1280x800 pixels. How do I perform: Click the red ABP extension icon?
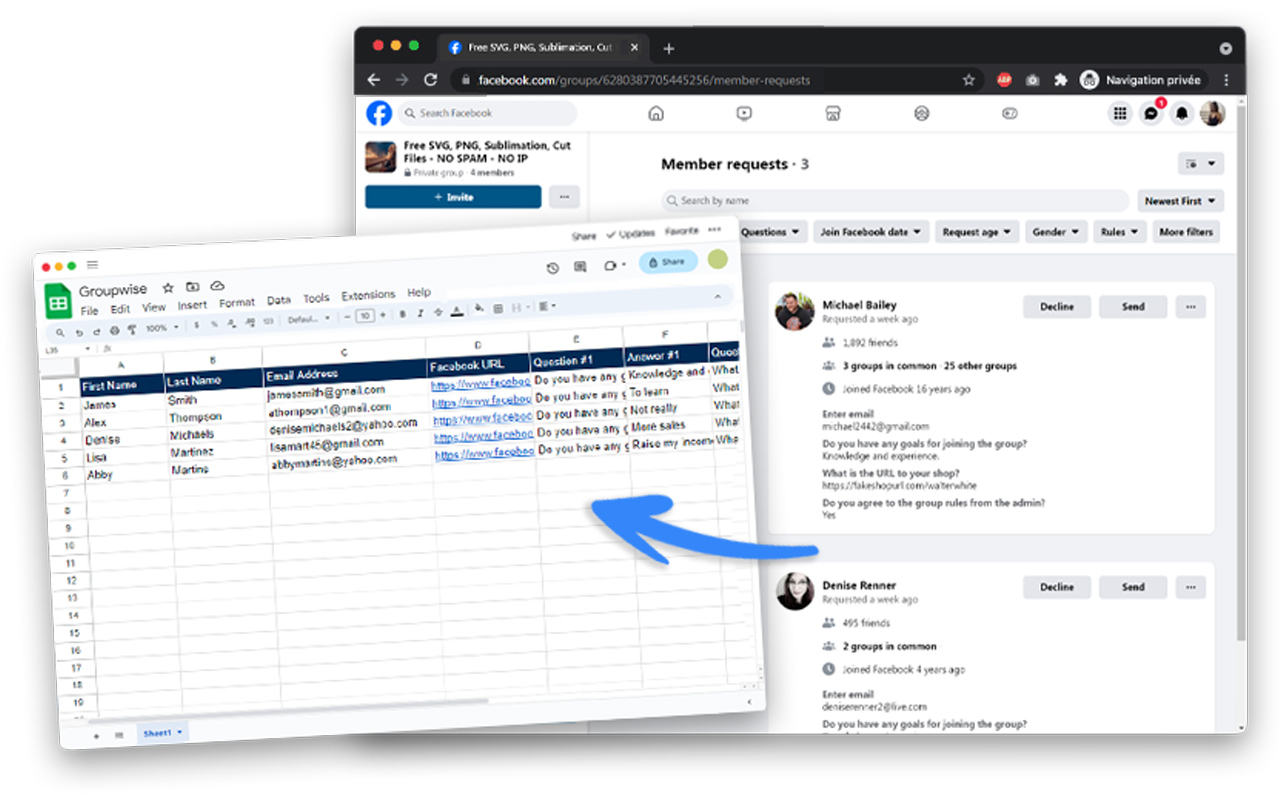pyautogui.click(x=1004, y=80)
